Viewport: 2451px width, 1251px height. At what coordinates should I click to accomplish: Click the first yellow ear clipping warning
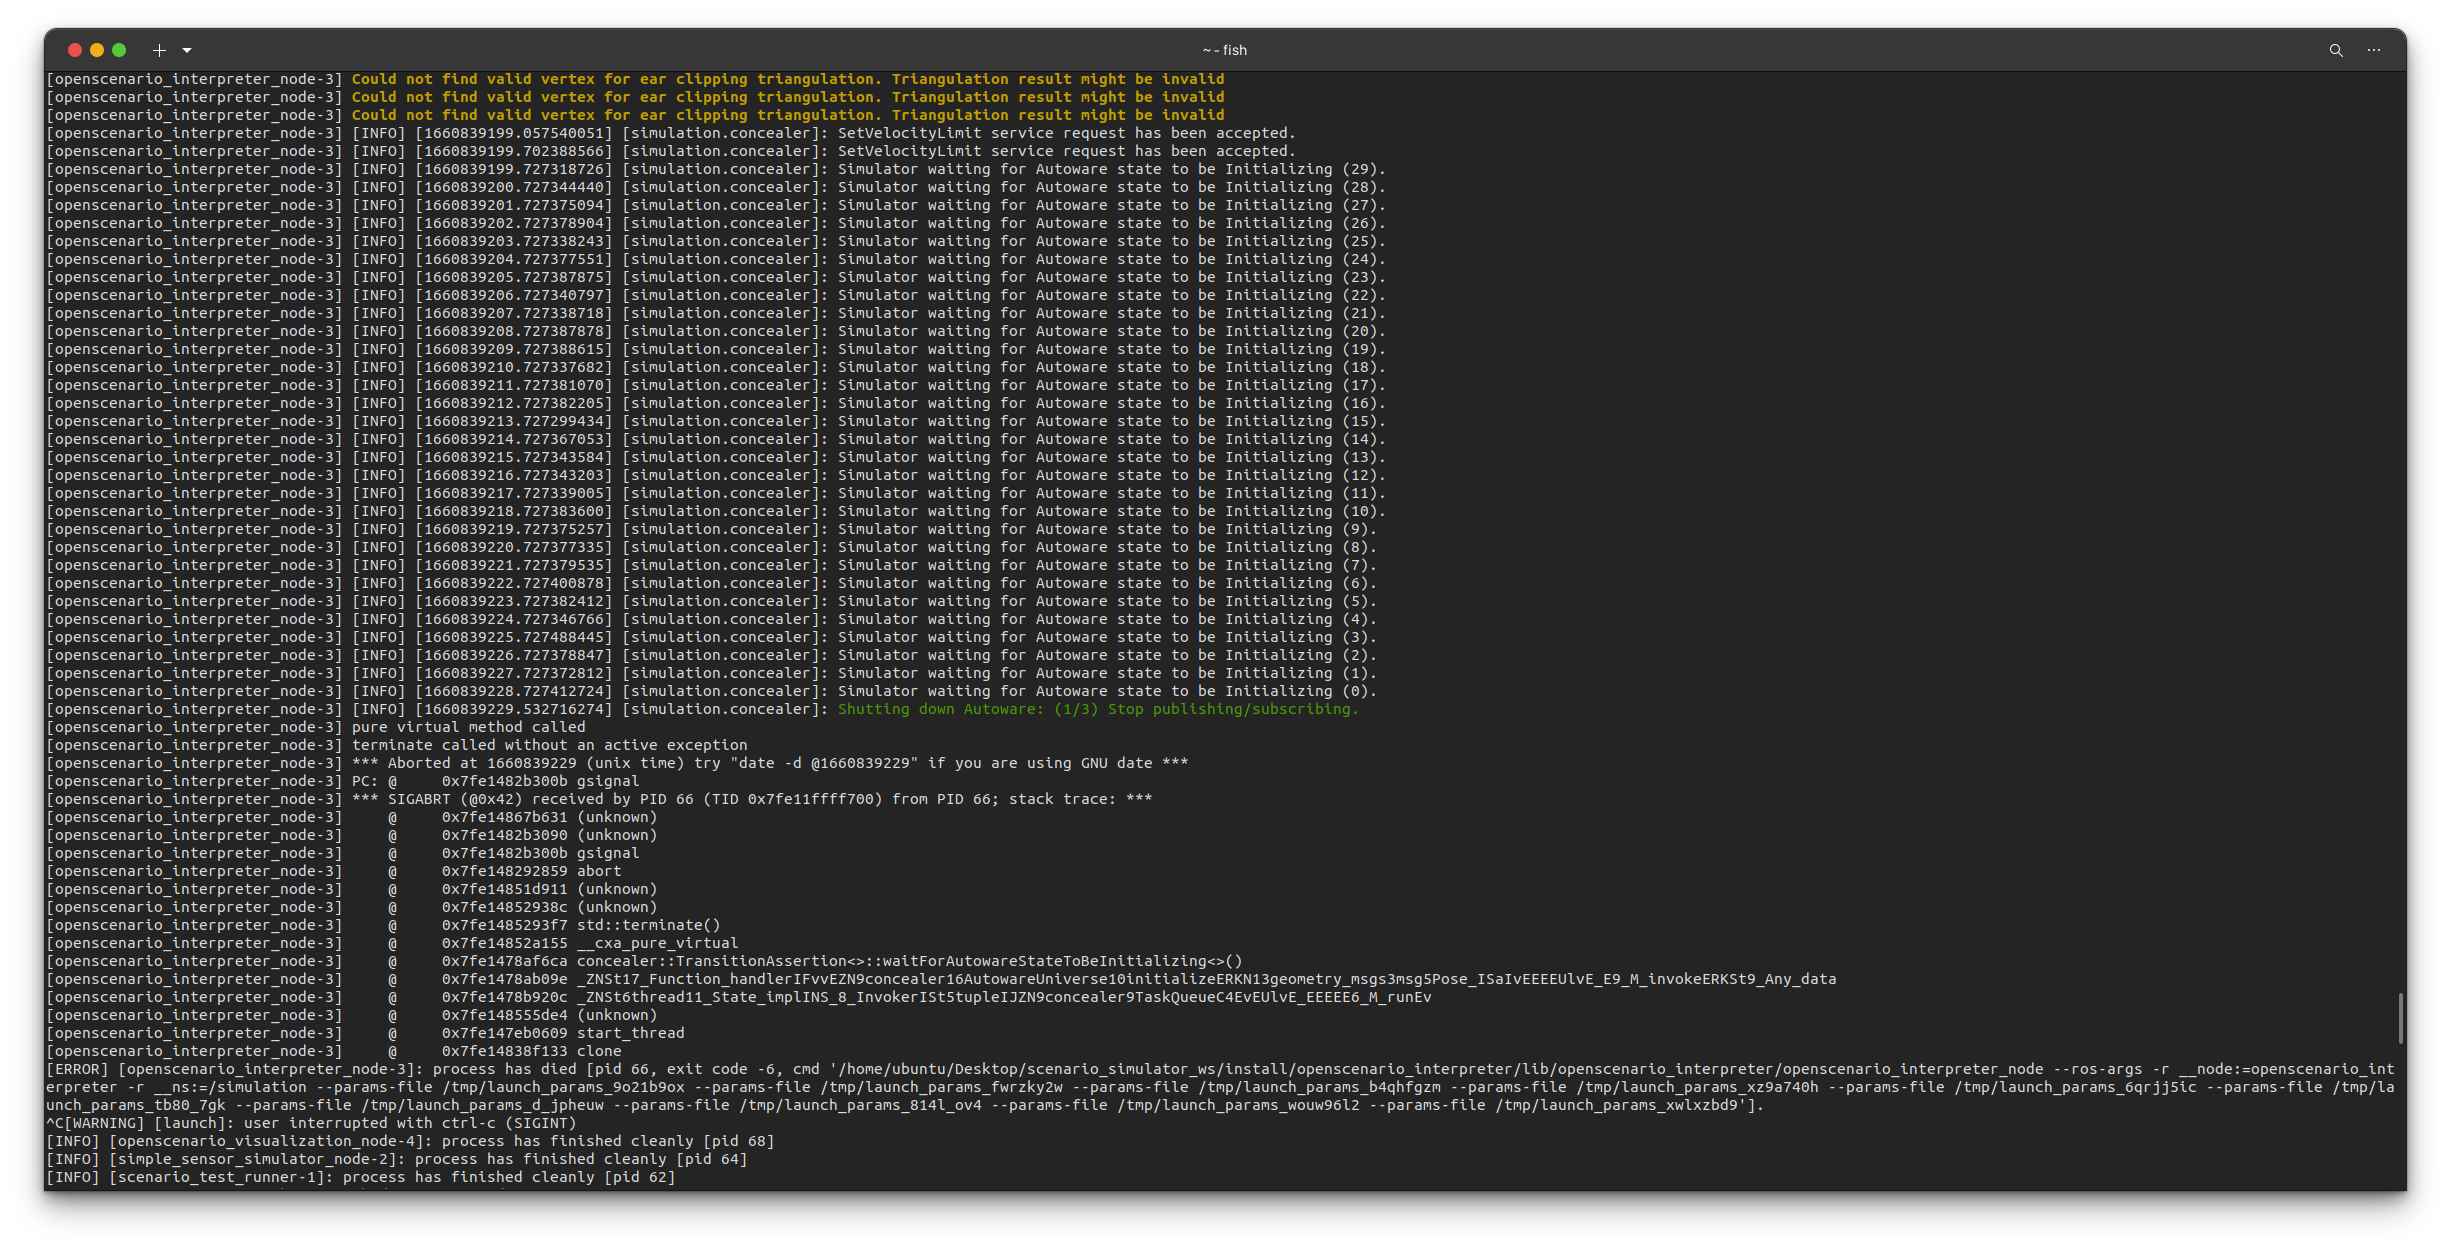click(x=787, y=79)
